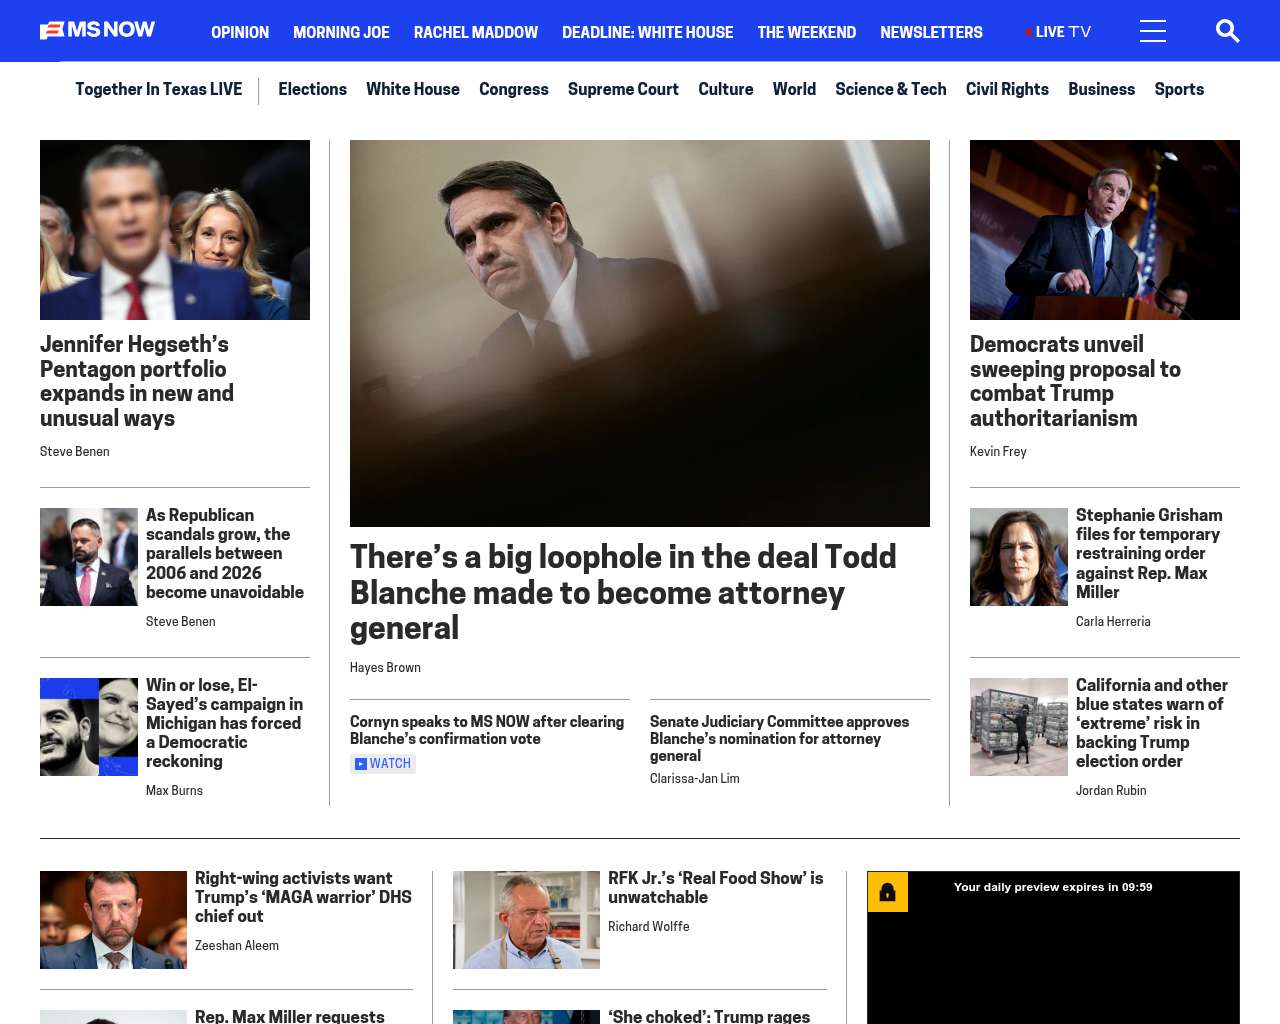The image size is (1280, 1024).
Task: Open author Jordan Rubin link
Action: coord(1111,791)
